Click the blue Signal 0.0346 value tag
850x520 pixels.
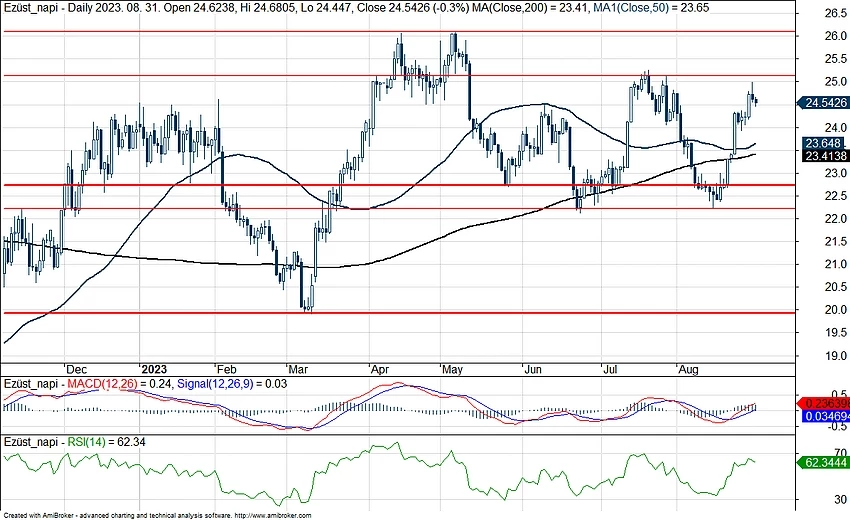tap(826, 416)
